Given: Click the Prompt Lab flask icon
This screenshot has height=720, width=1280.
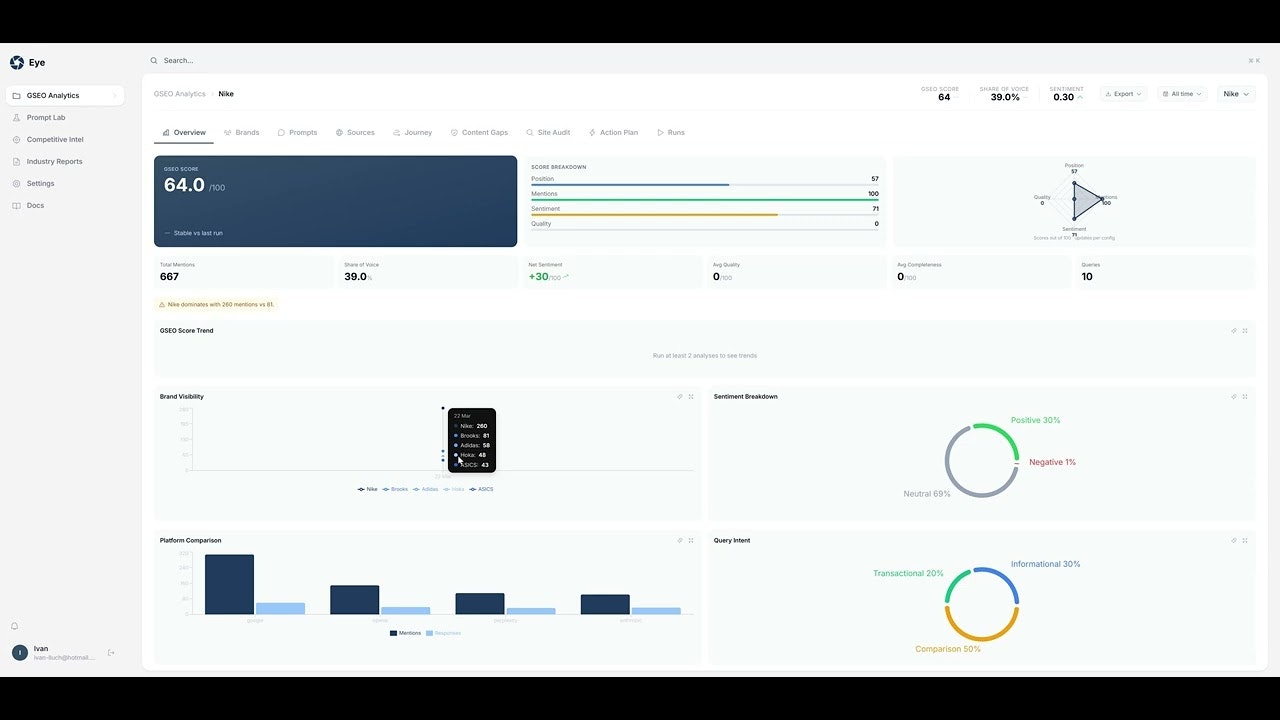Looking at the screenshot, I should coord(16,118).
